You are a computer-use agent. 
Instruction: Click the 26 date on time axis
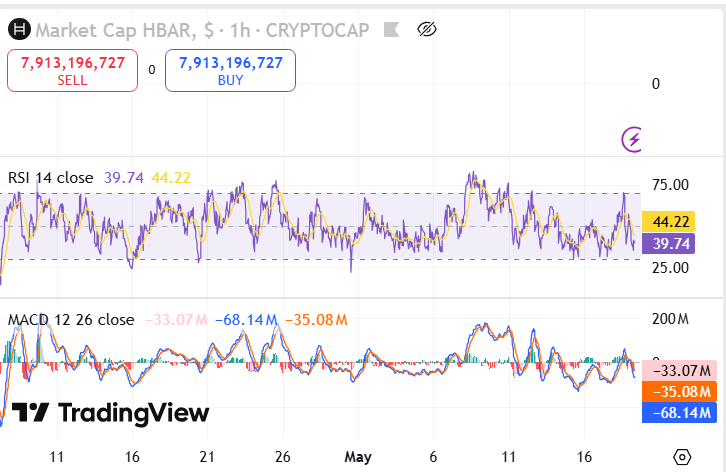282,457
